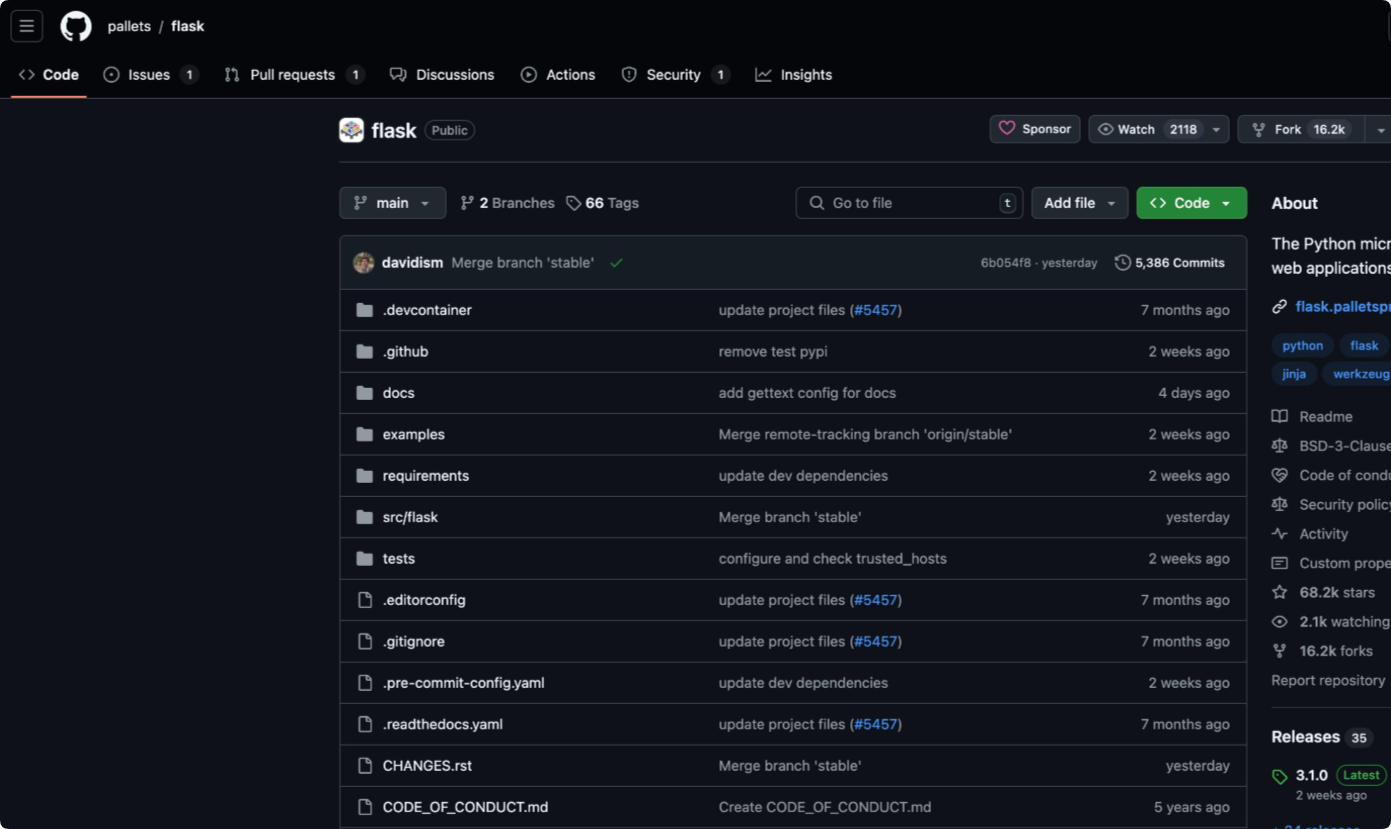
Task: Click the CHANGES.rst file icon
Action: [365, 766]
